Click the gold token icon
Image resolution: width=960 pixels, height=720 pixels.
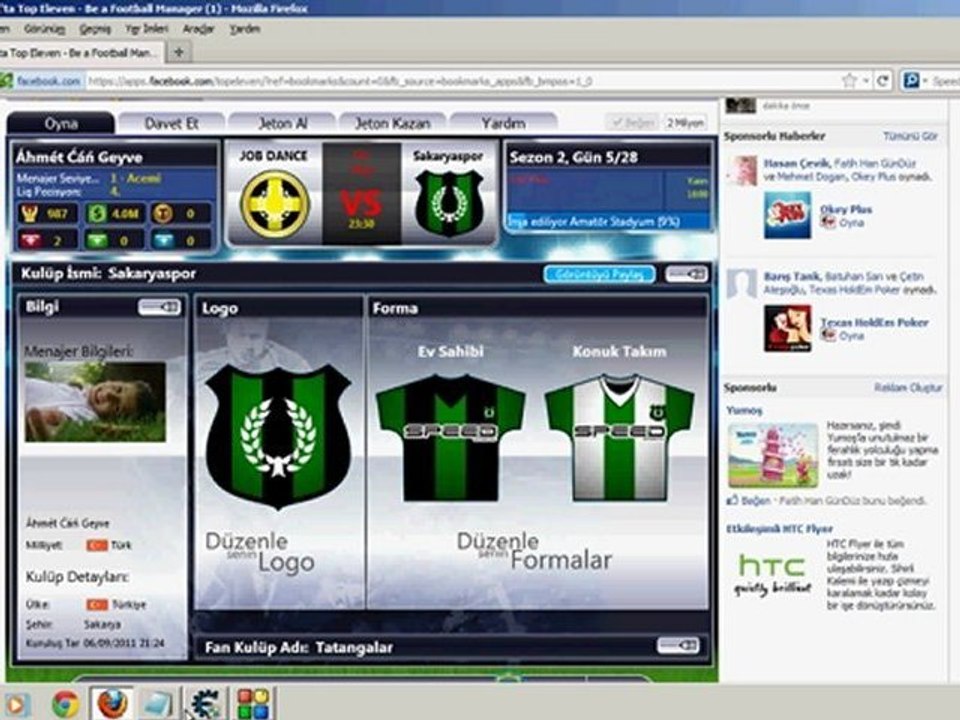[x=162, y=214]
